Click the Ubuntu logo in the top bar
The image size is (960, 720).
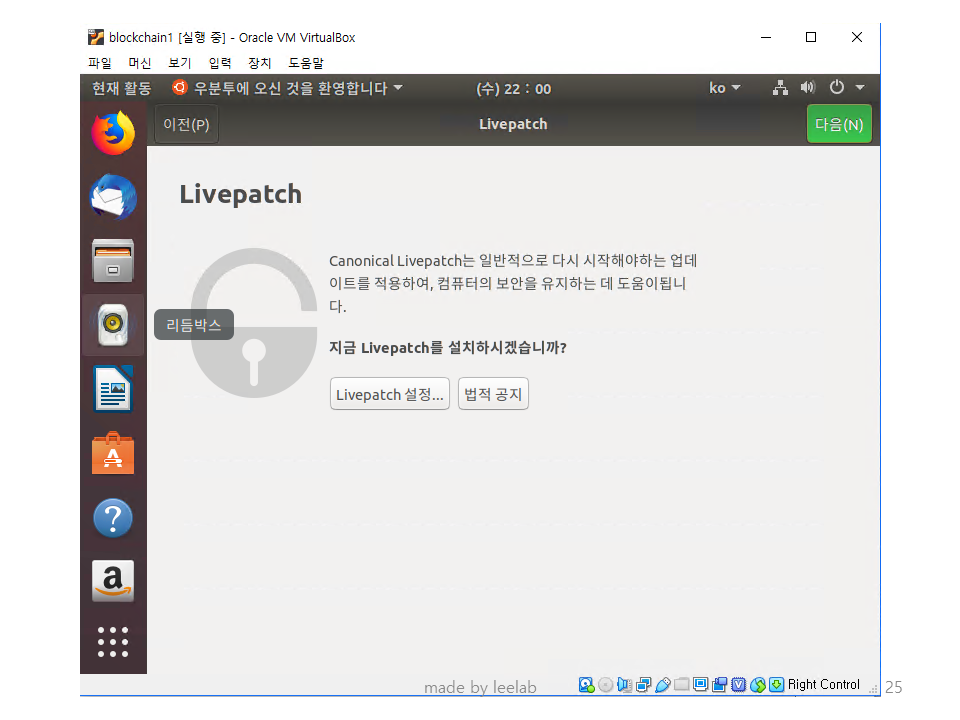(179, 87)
